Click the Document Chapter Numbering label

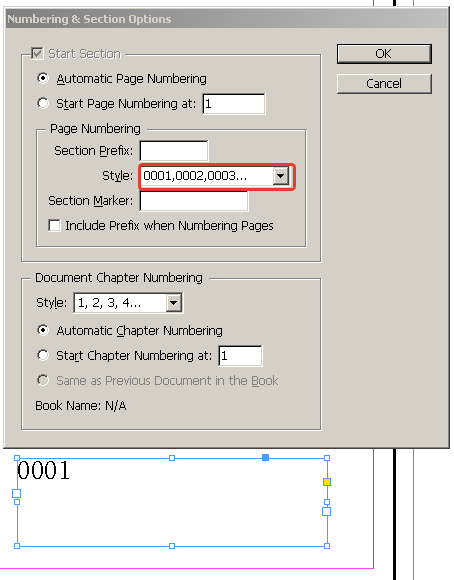(x=119, y=278)
